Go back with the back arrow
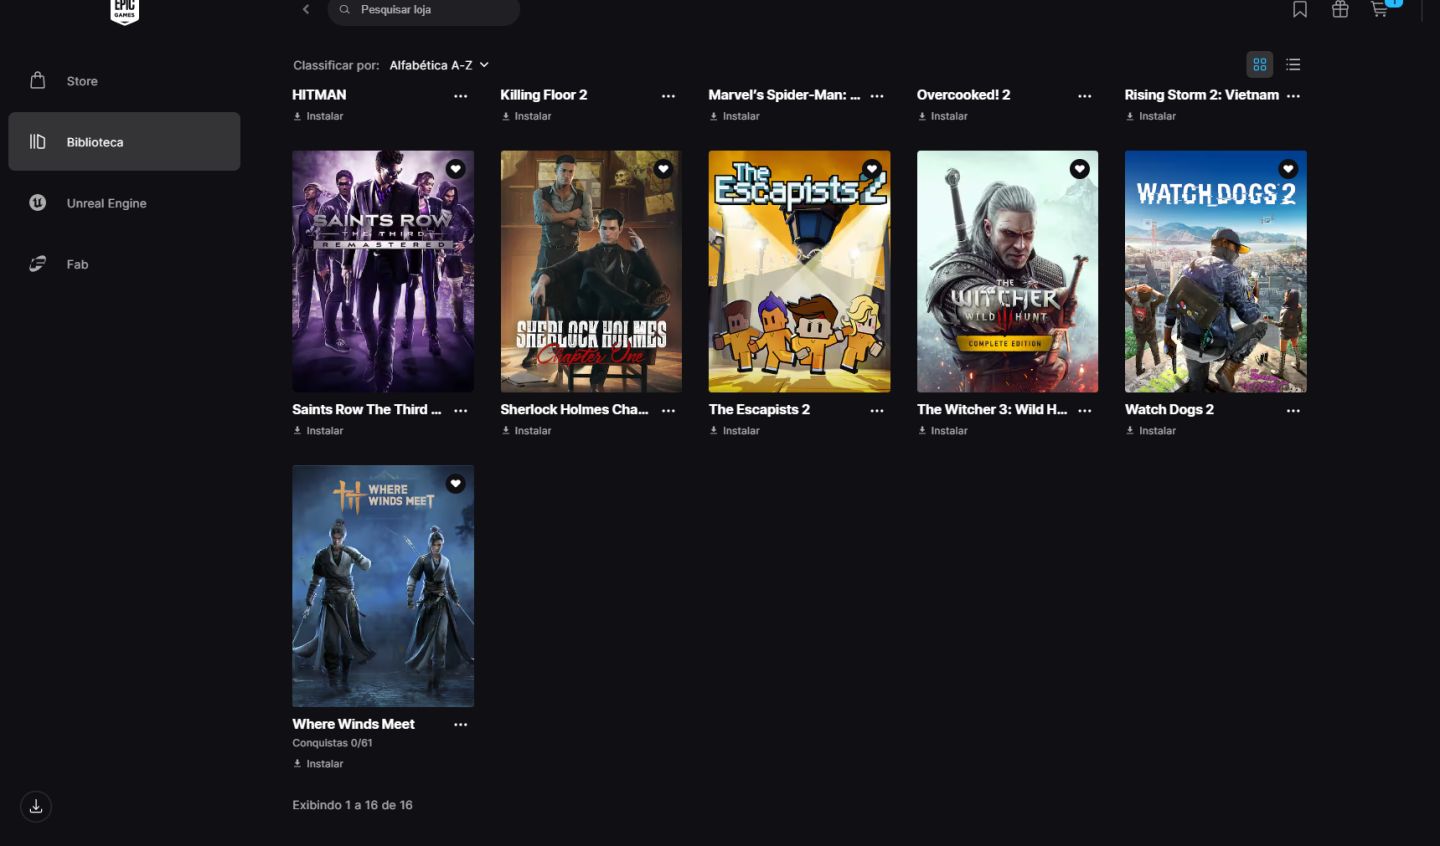 point(306,10)
